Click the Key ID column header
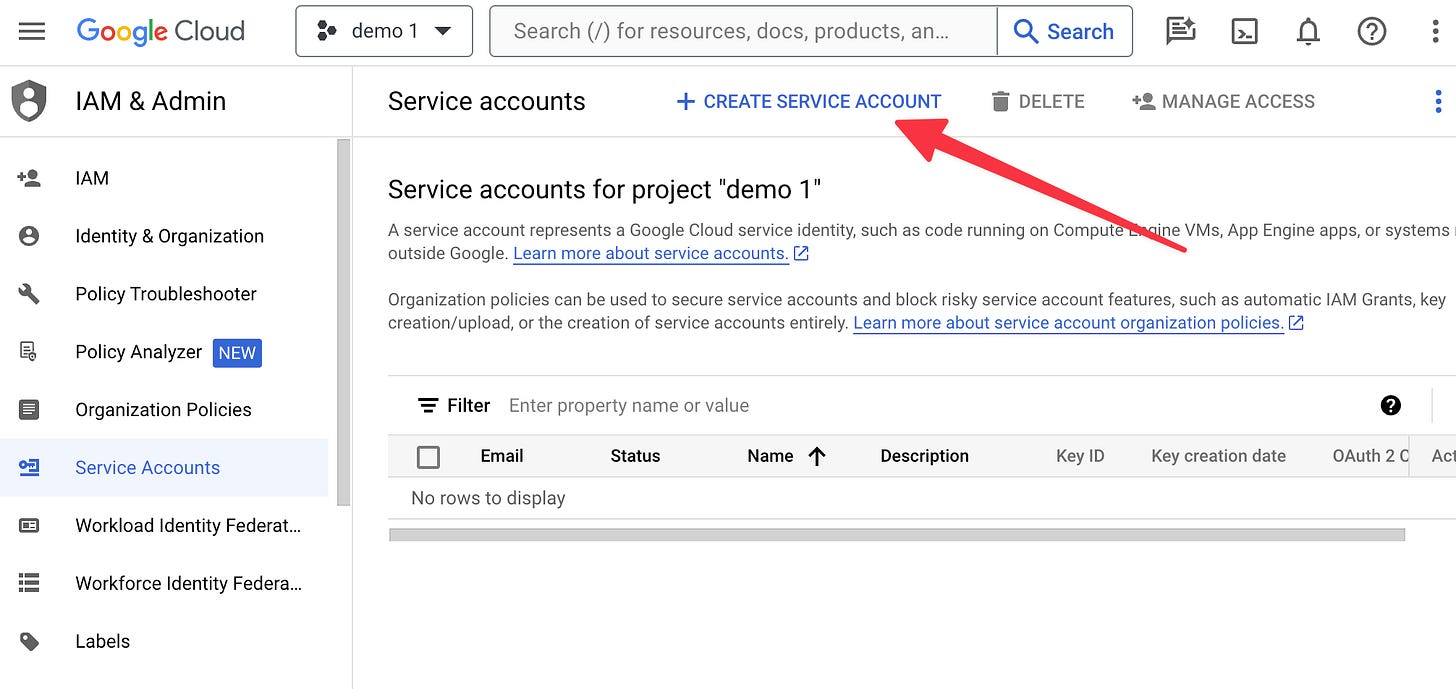Screen dimensions: 1456x689 click(x=1080, y=456)
